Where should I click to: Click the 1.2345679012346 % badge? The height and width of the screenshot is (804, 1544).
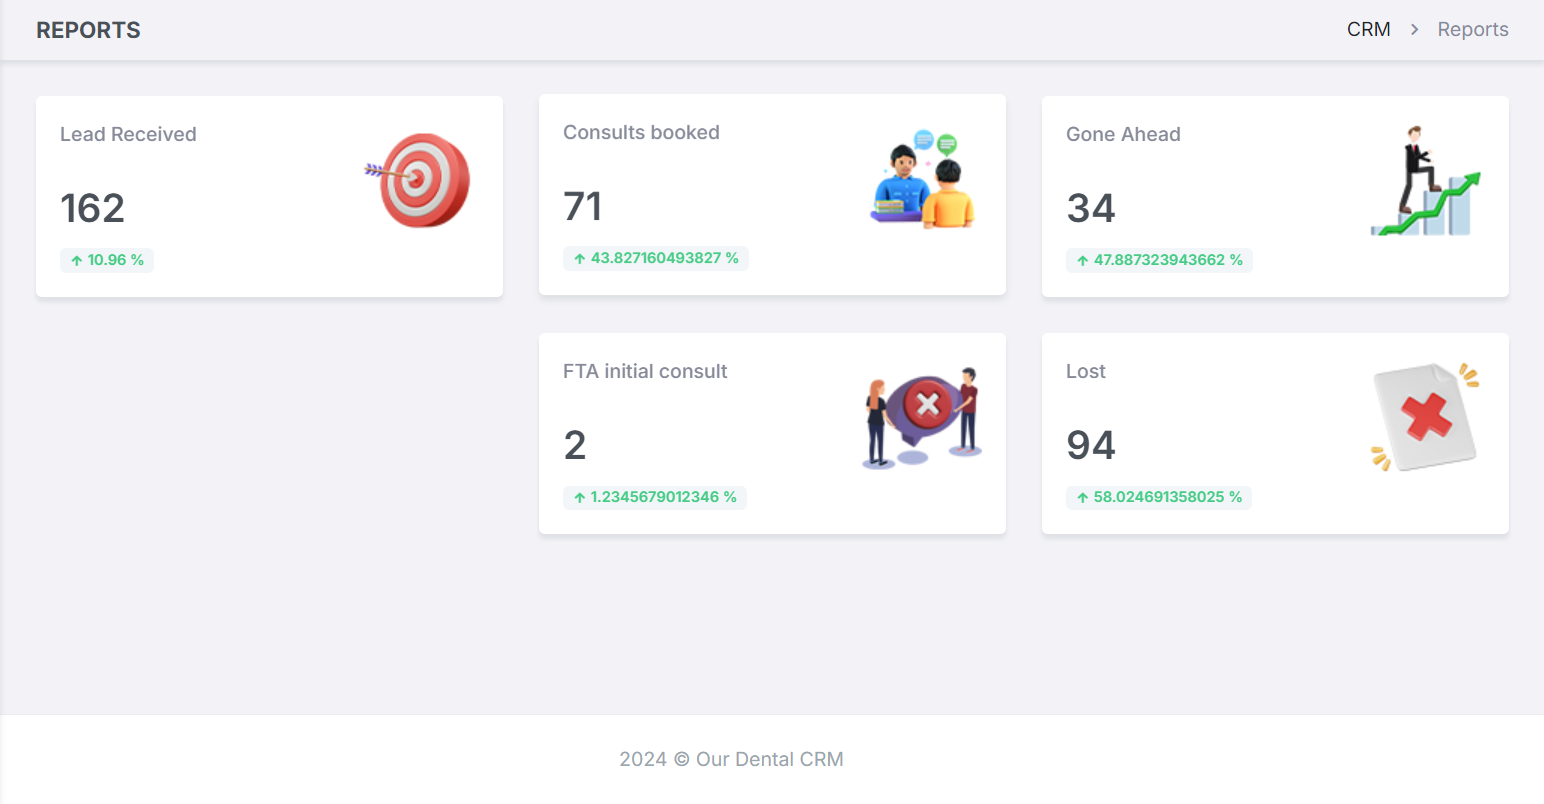(654, 497)
